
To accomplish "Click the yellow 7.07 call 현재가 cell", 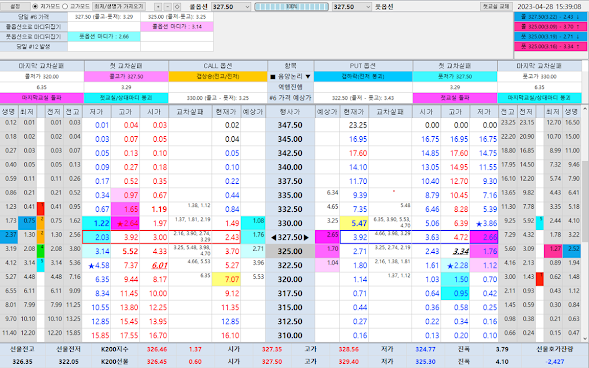I will [x=226, y=279].
